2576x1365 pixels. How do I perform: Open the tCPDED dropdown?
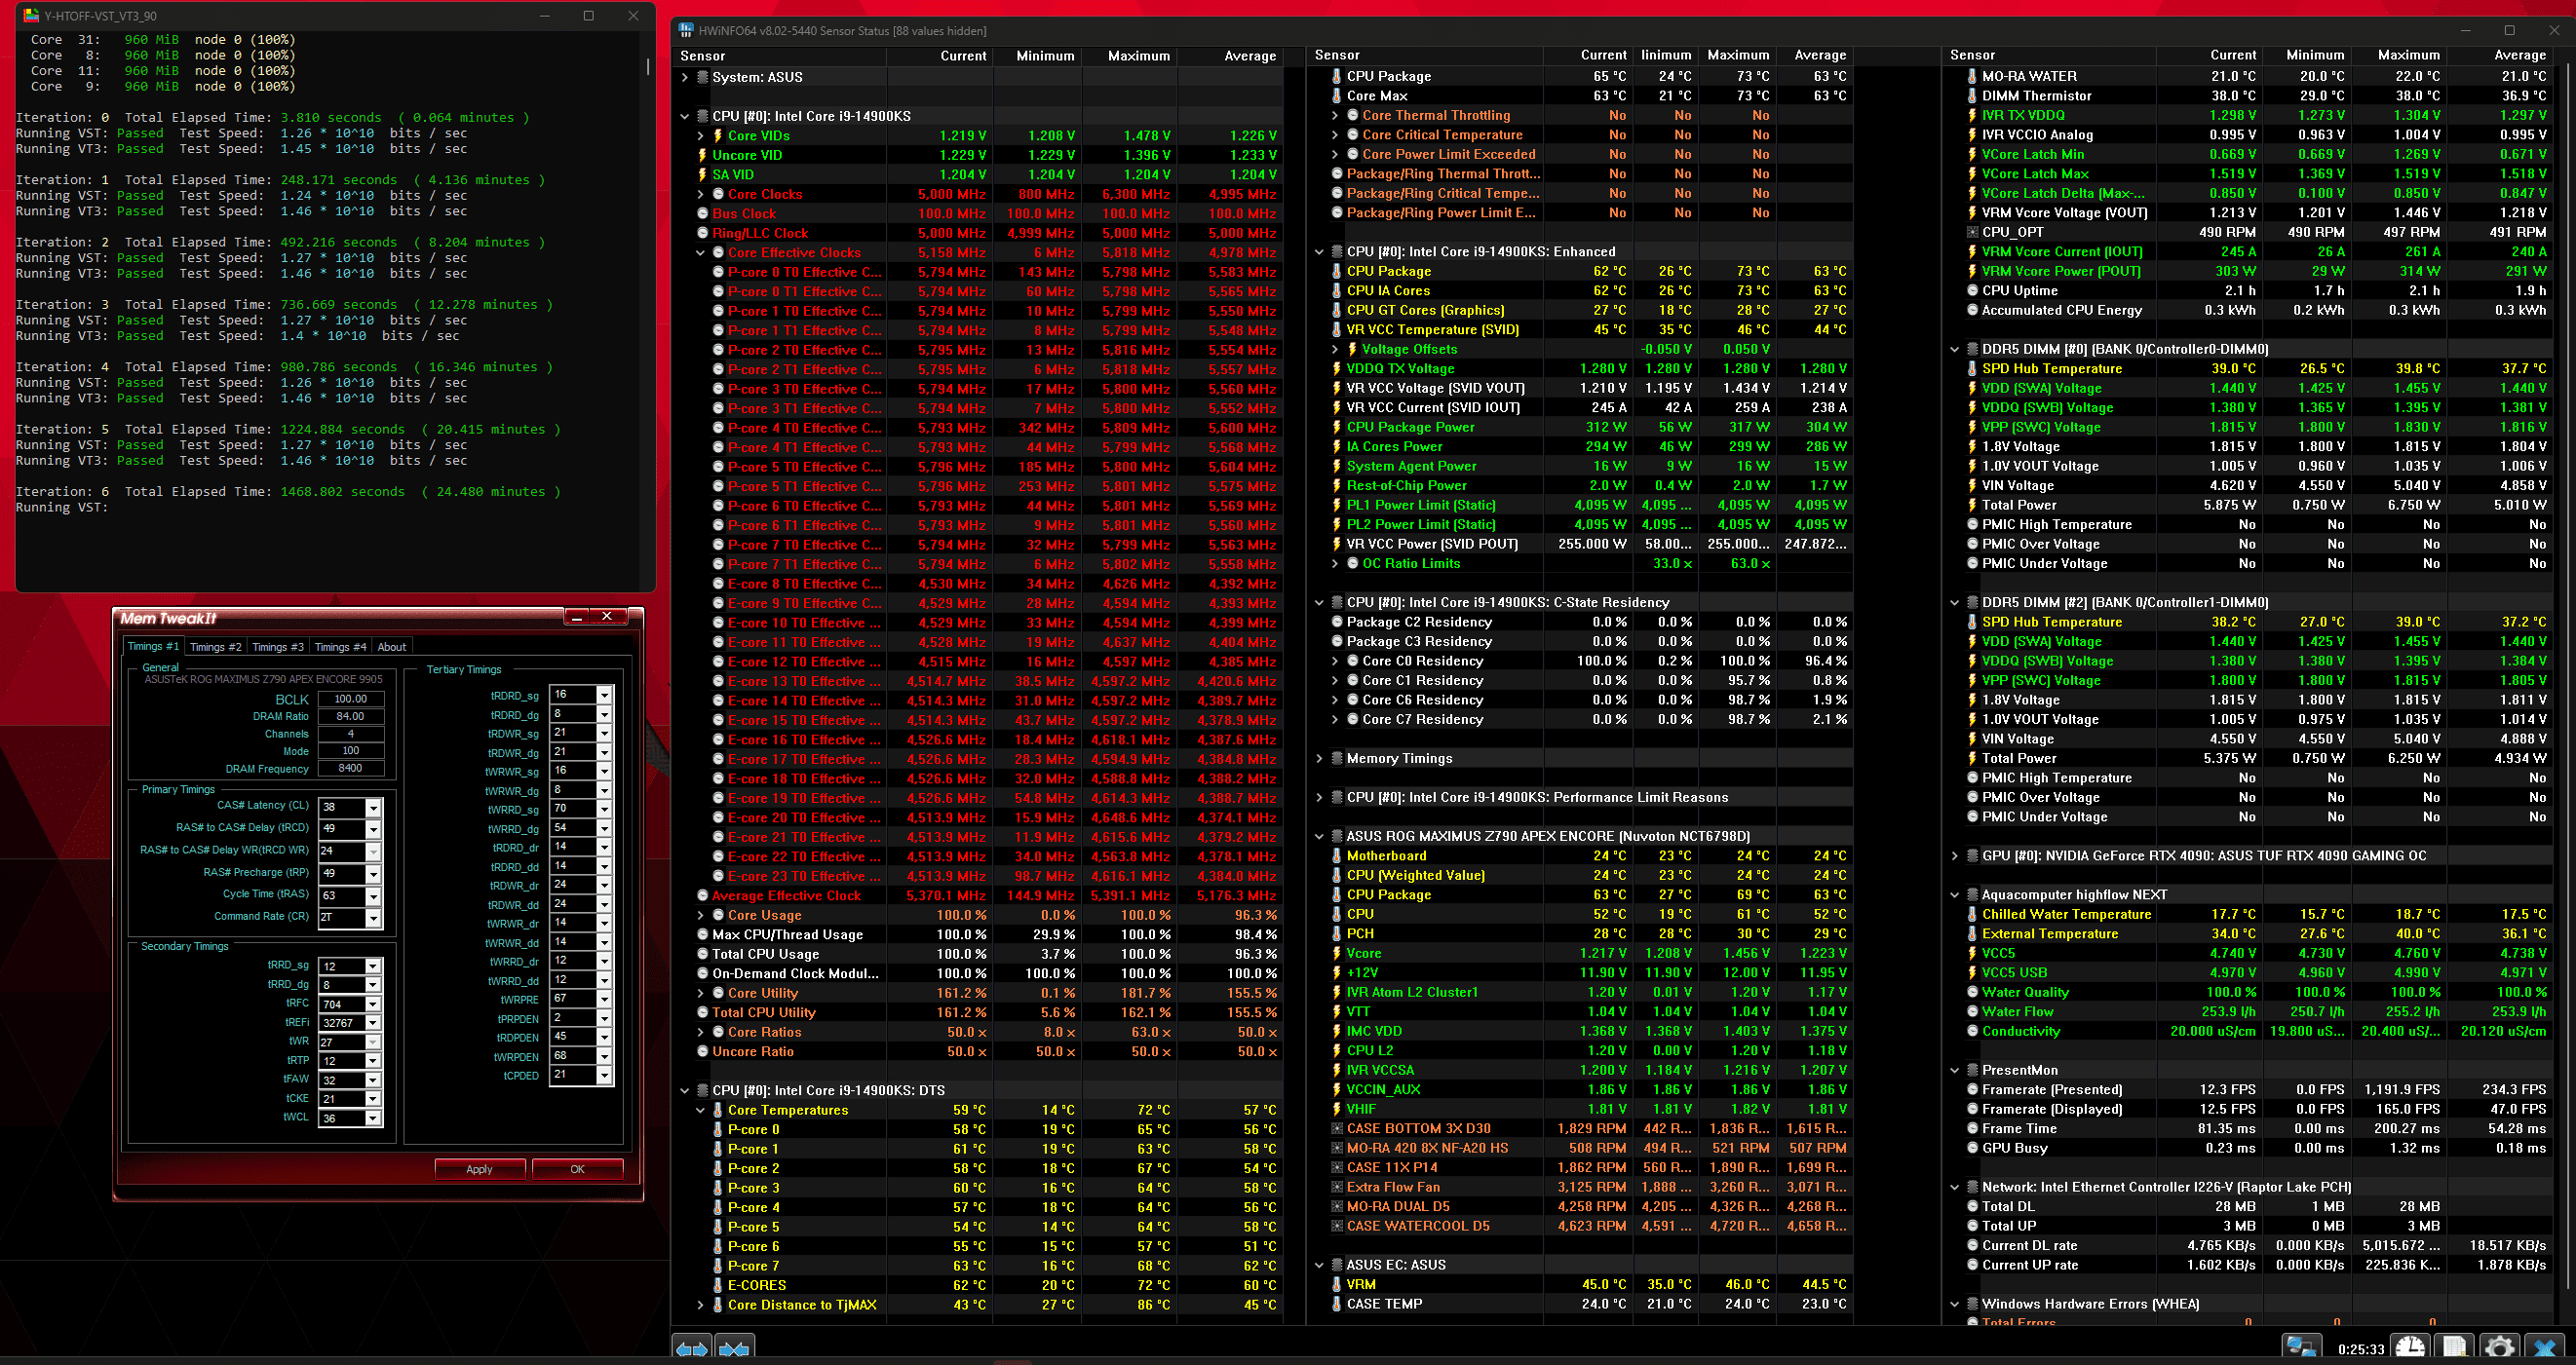point(604,1075)
